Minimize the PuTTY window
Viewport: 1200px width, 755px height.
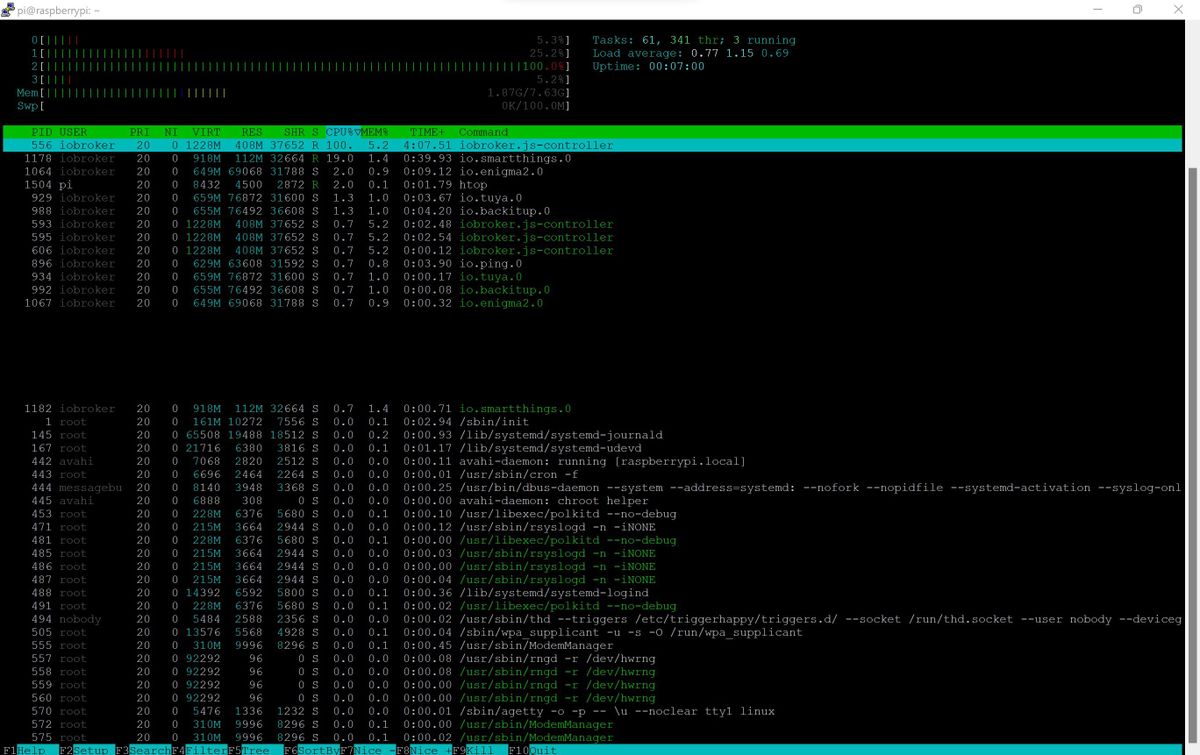coord(1099,9)
